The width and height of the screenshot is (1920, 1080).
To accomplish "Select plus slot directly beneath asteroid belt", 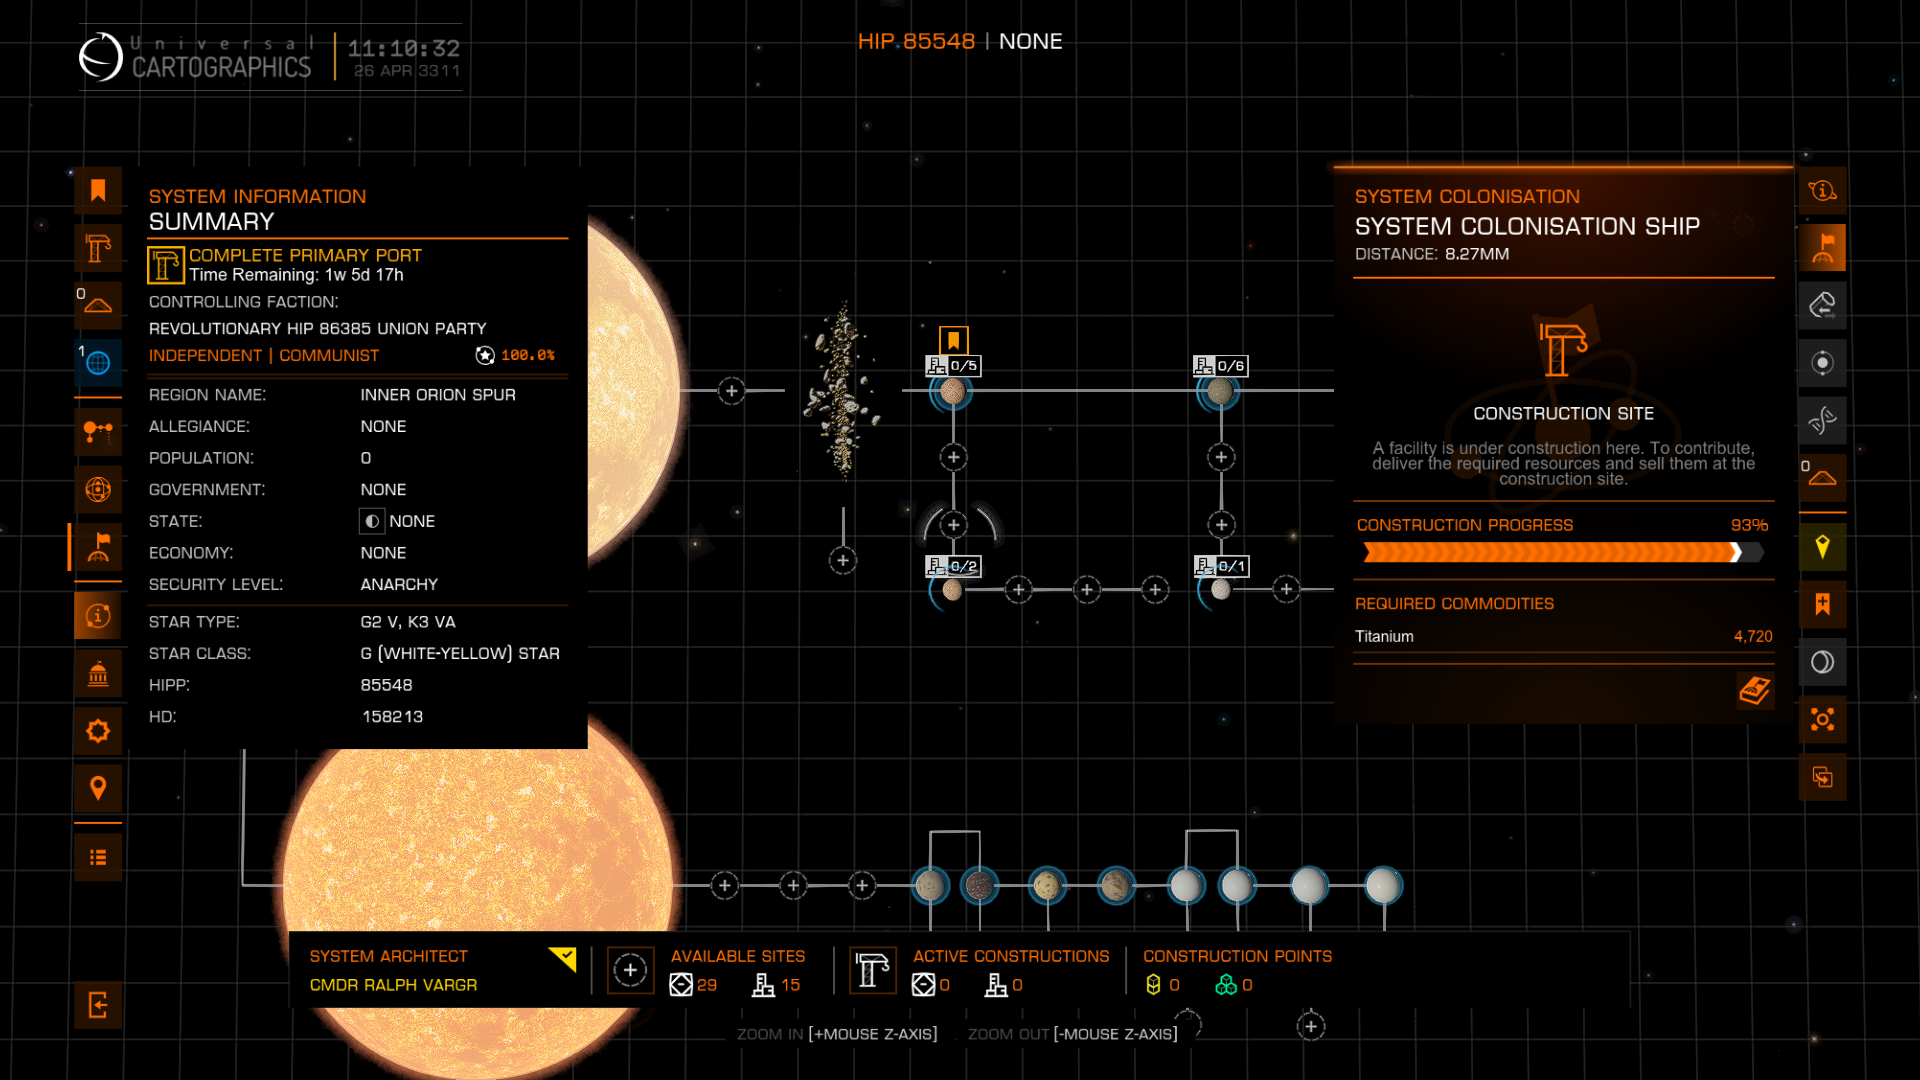I will (843, 560).
